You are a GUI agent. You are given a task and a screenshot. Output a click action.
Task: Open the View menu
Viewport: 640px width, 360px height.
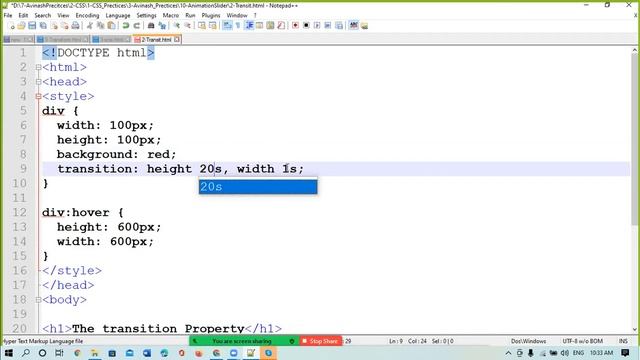point(63,16)
